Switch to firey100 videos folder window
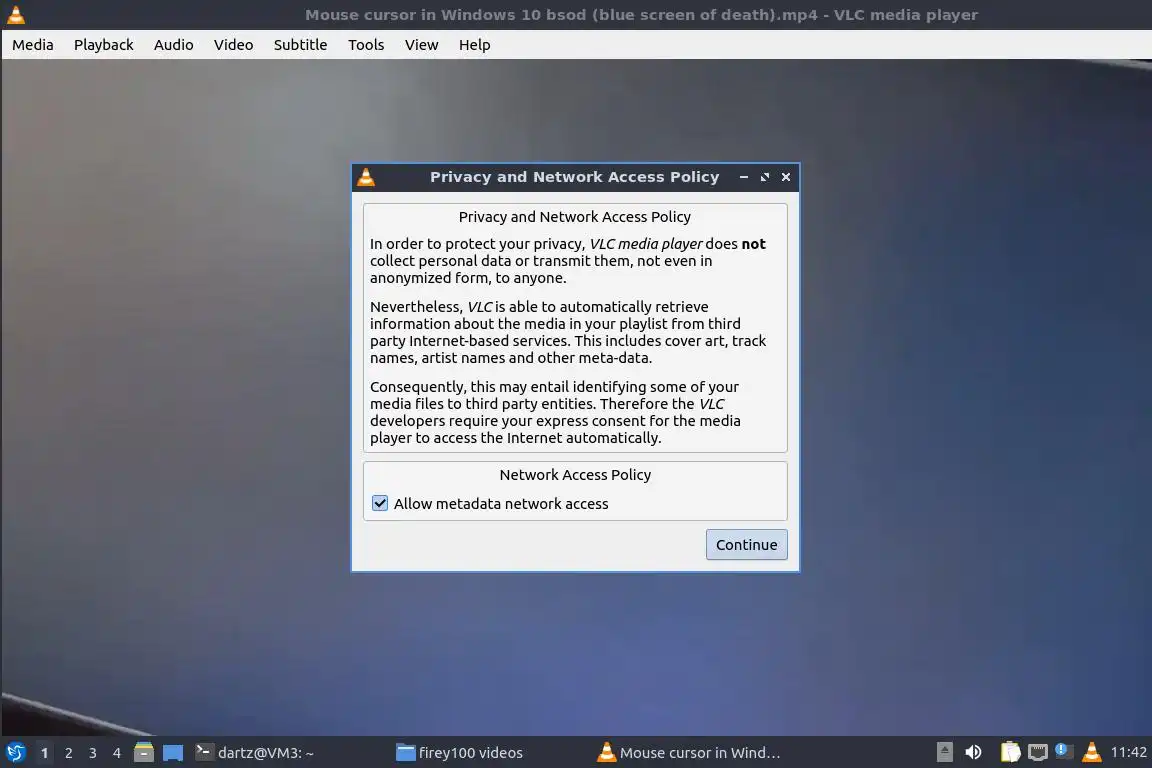Image resolution: width=1152 pixels, height=768 pixels. (x=460, y=753)
